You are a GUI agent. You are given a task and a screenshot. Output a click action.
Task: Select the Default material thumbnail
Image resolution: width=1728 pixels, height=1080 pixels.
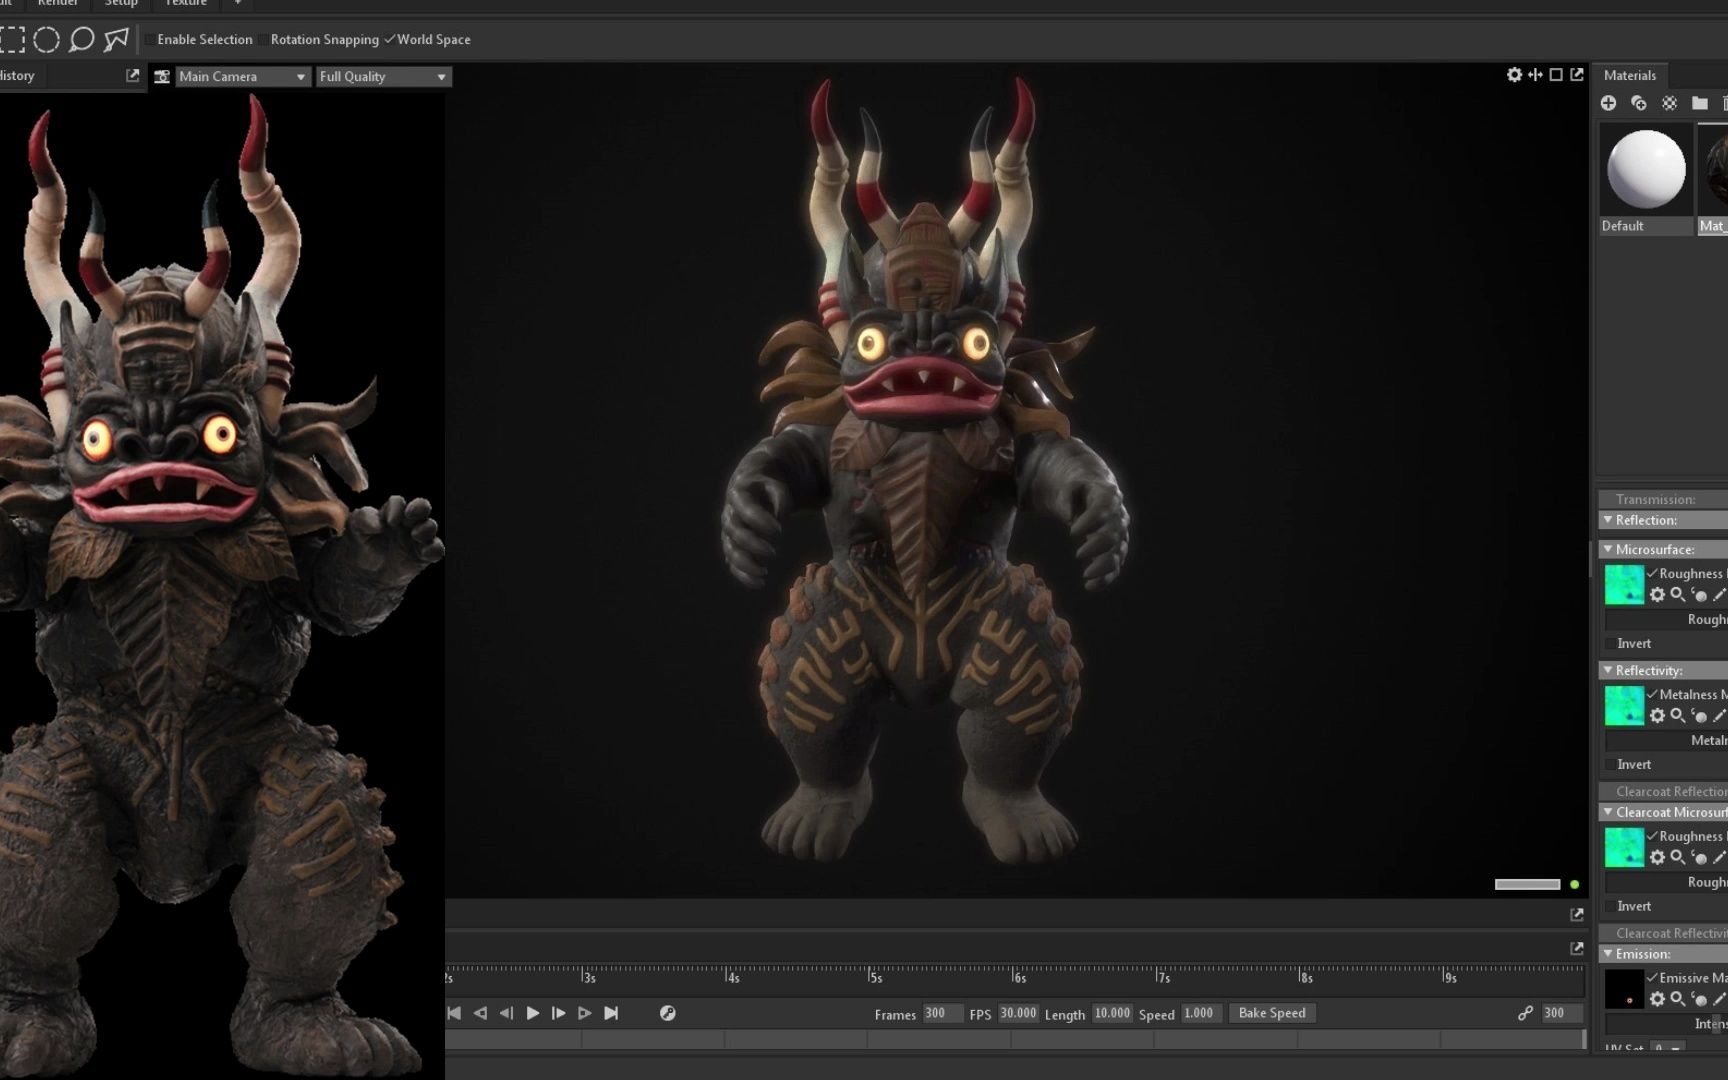1645,170
